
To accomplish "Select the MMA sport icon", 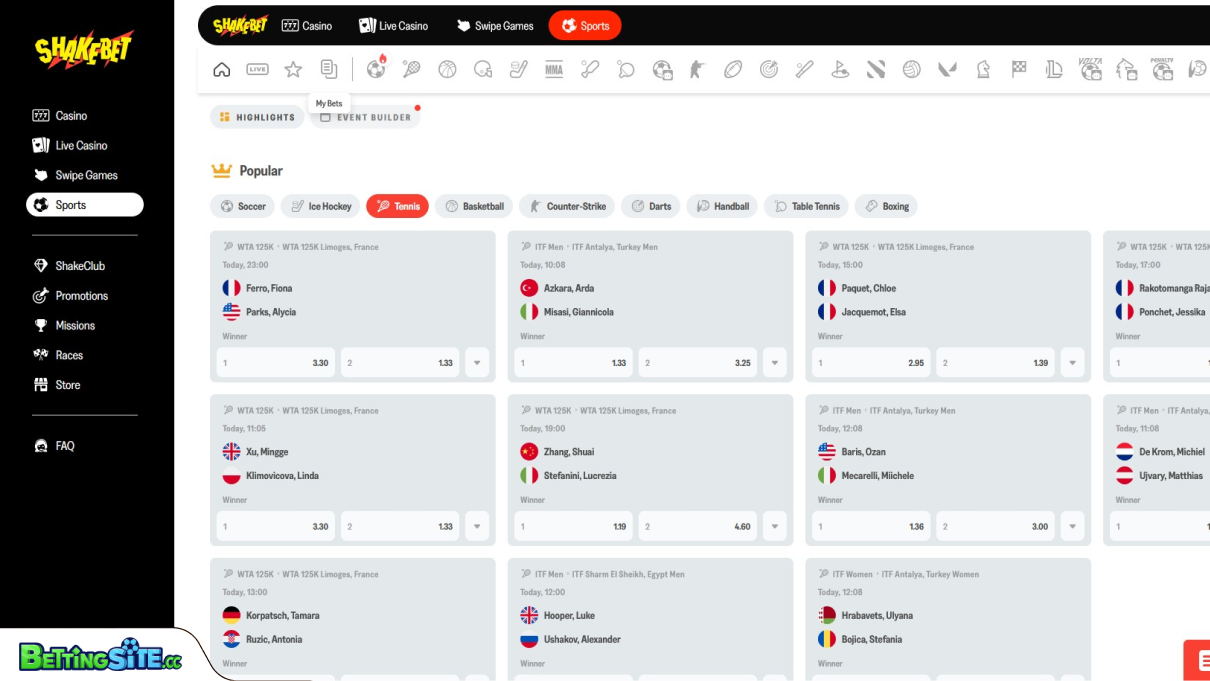I will click(554, 69).
